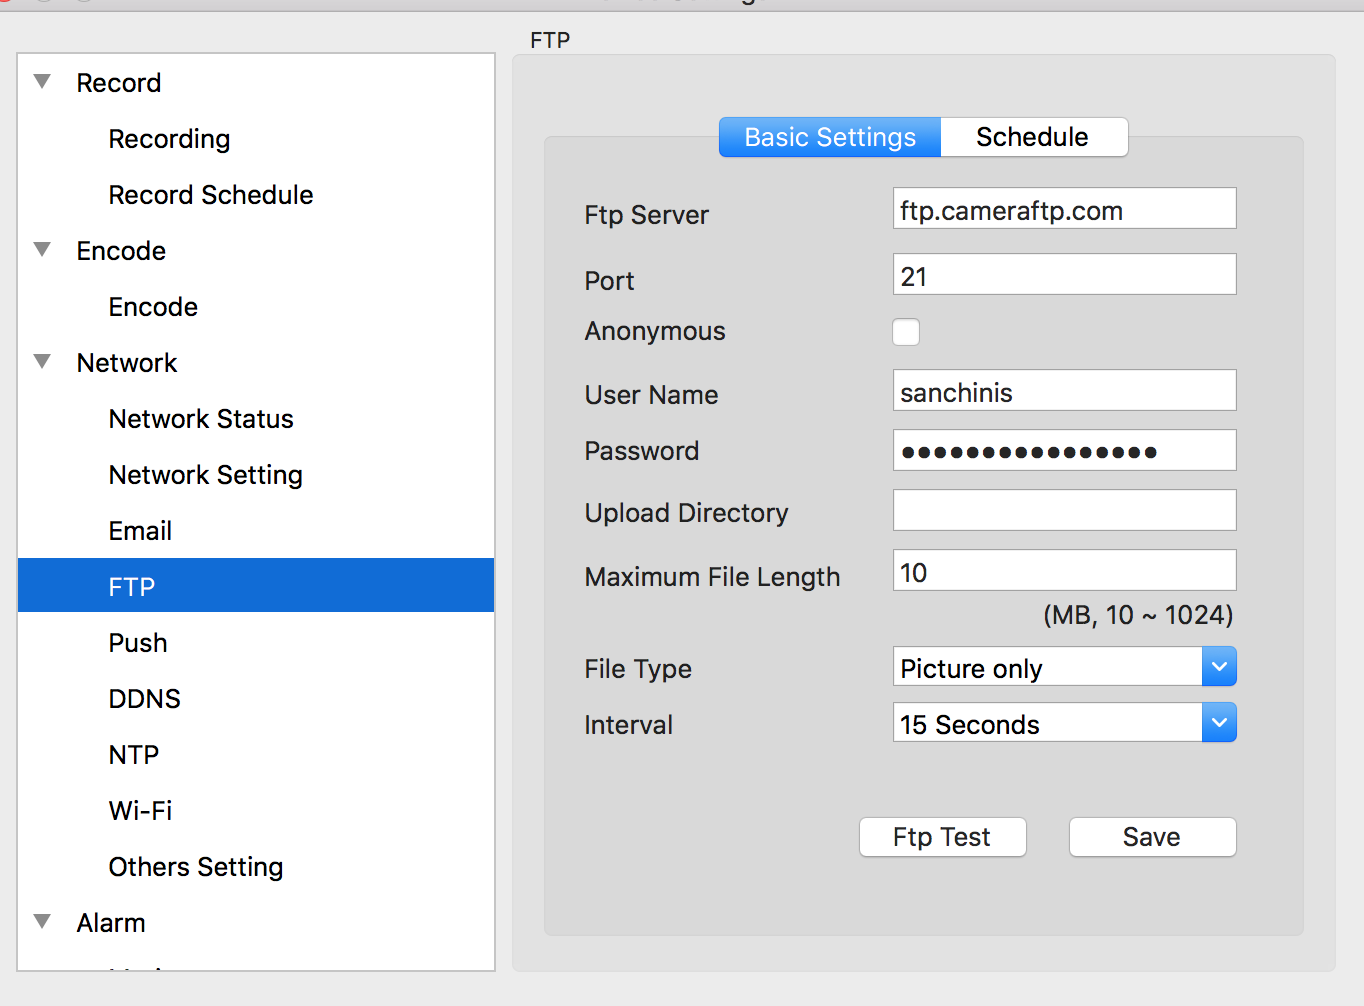The image size is (1364, 1006).
Task: Select the Password field
Action: [1064, 451]
